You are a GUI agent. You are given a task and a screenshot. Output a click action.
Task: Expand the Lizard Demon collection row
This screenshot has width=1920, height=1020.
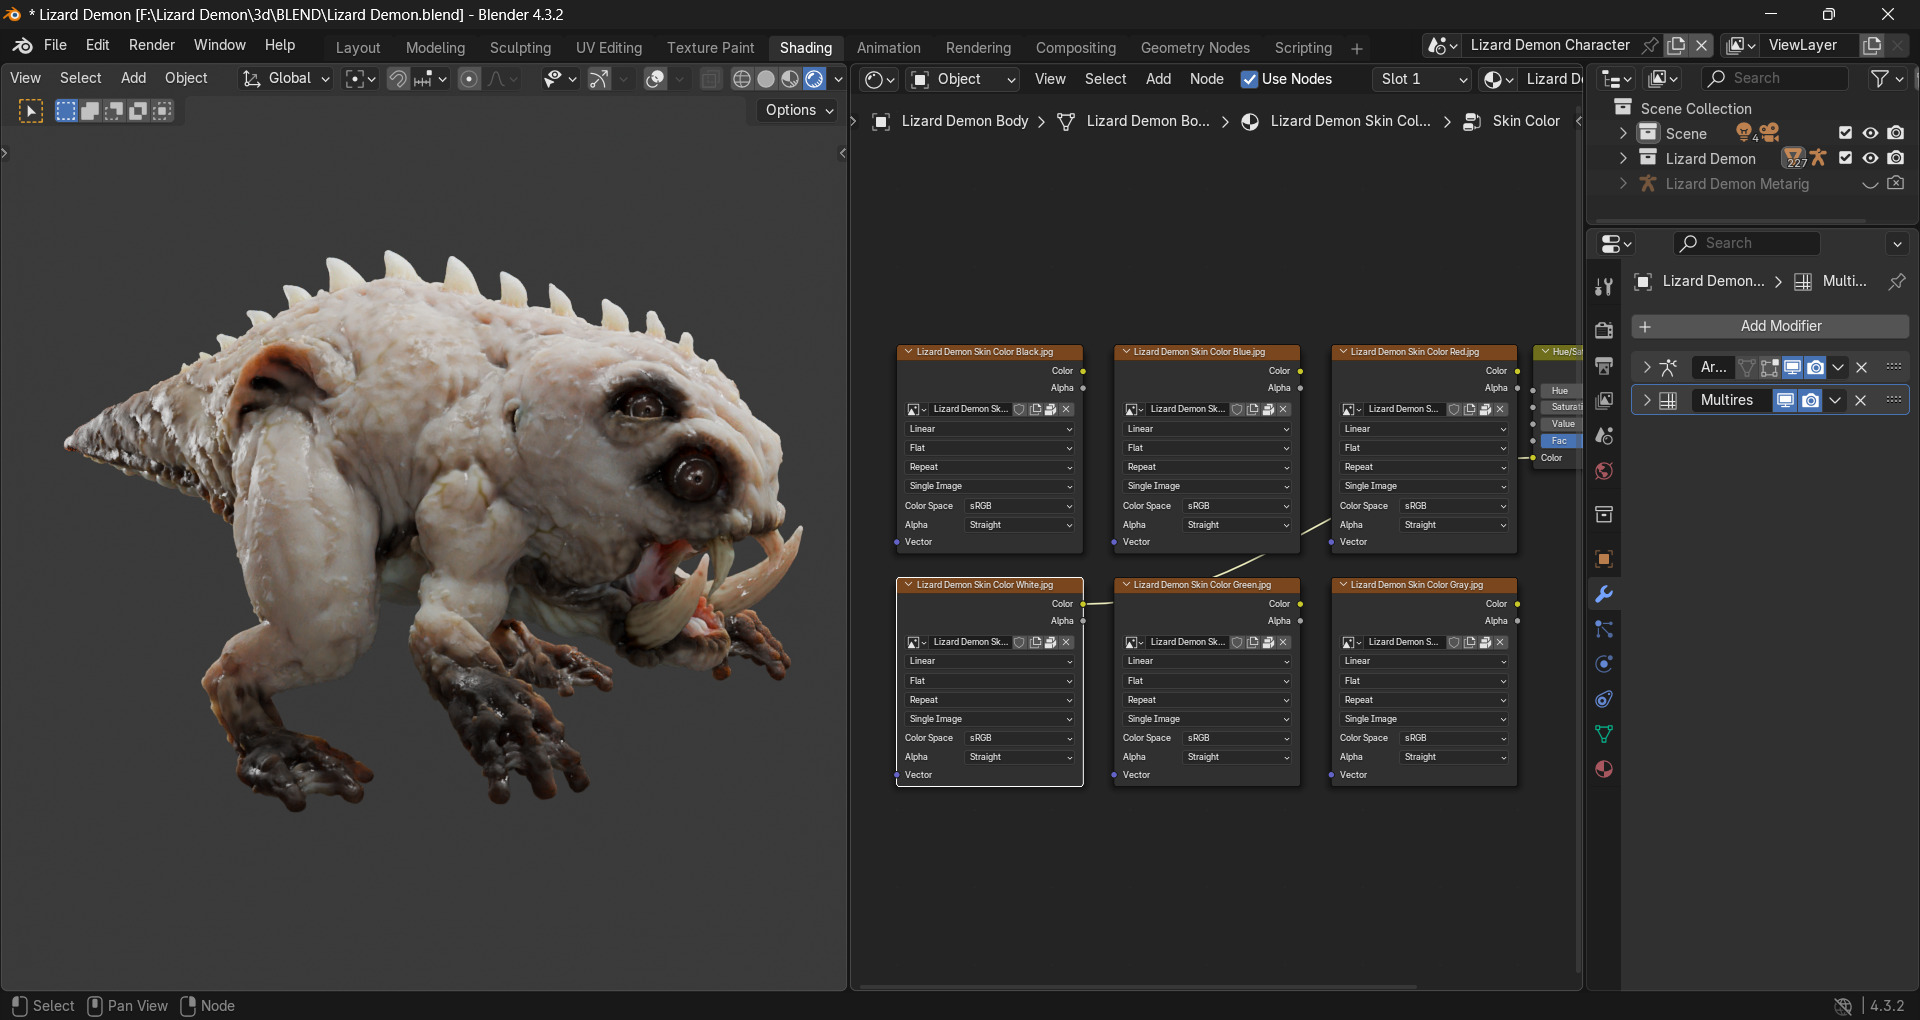pyautogui.click(x=1623, y=158)
